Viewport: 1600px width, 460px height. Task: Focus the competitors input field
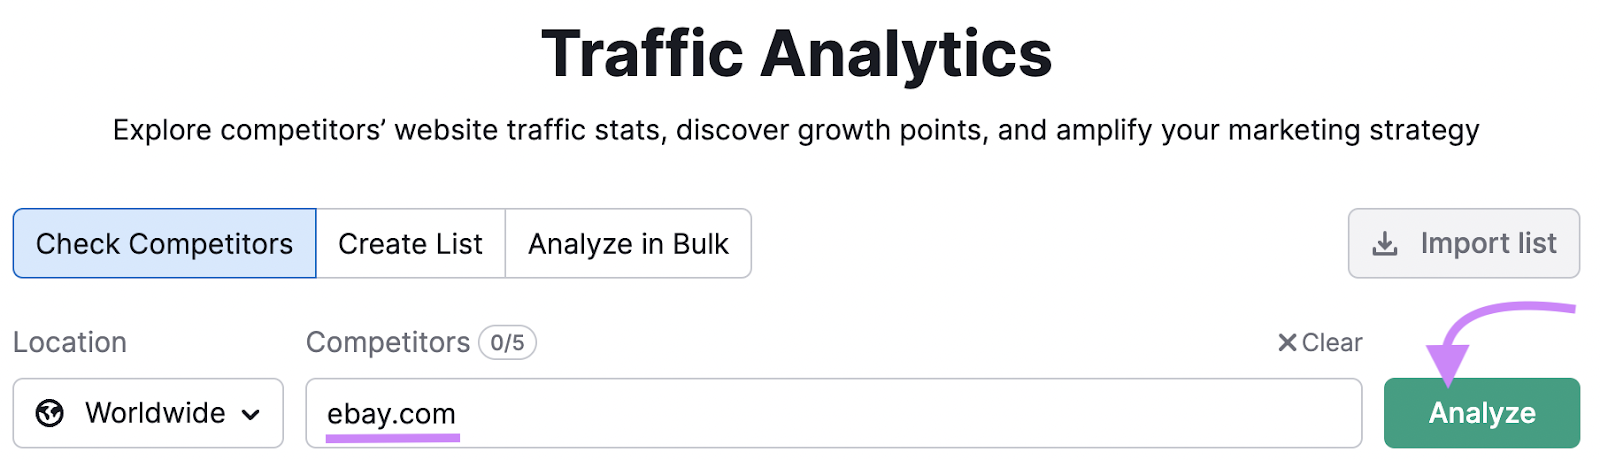click(834, 413)
